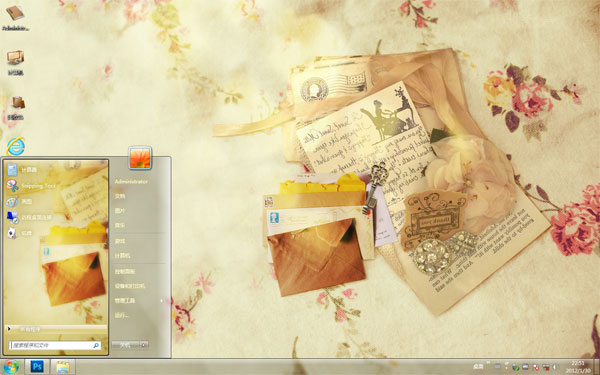Open Remote Desktop Connection icon
600x375 pixels.
12,217
